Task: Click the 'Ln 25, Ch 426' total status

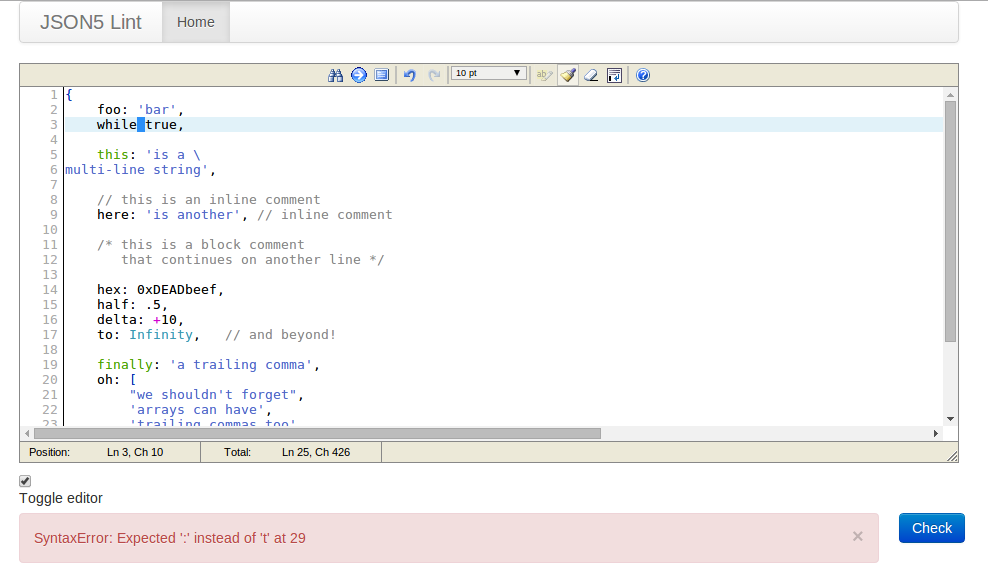Action: (316, 452)
